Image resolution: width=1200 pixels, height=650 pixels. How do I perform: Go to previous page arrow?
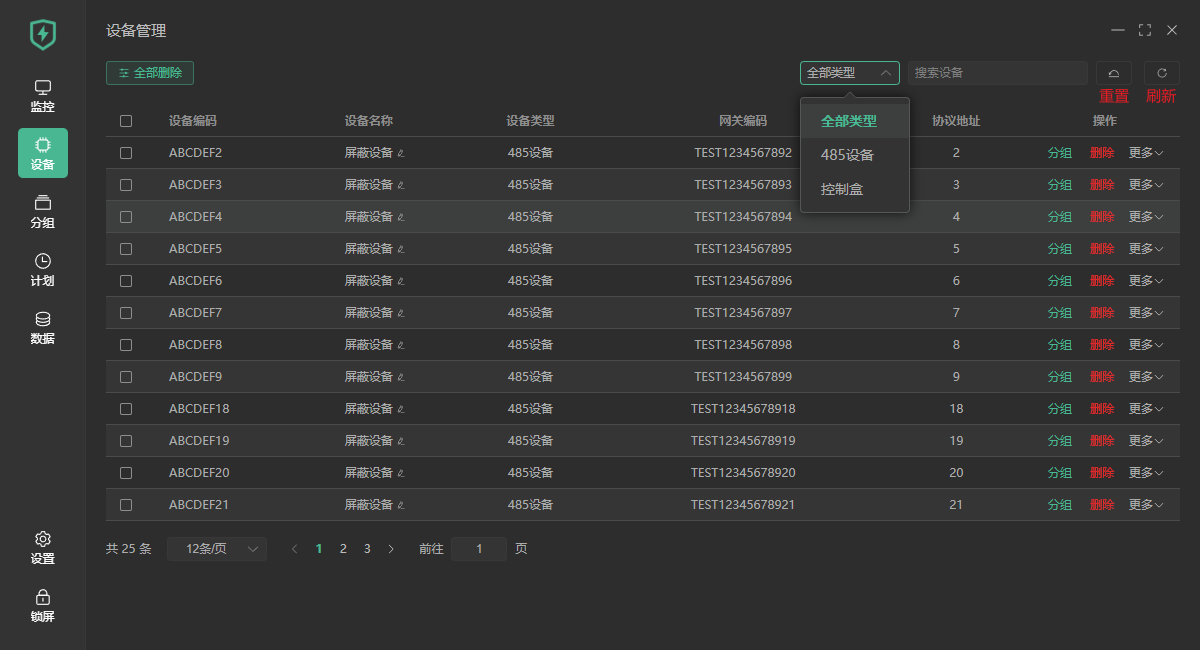point(295,549)
